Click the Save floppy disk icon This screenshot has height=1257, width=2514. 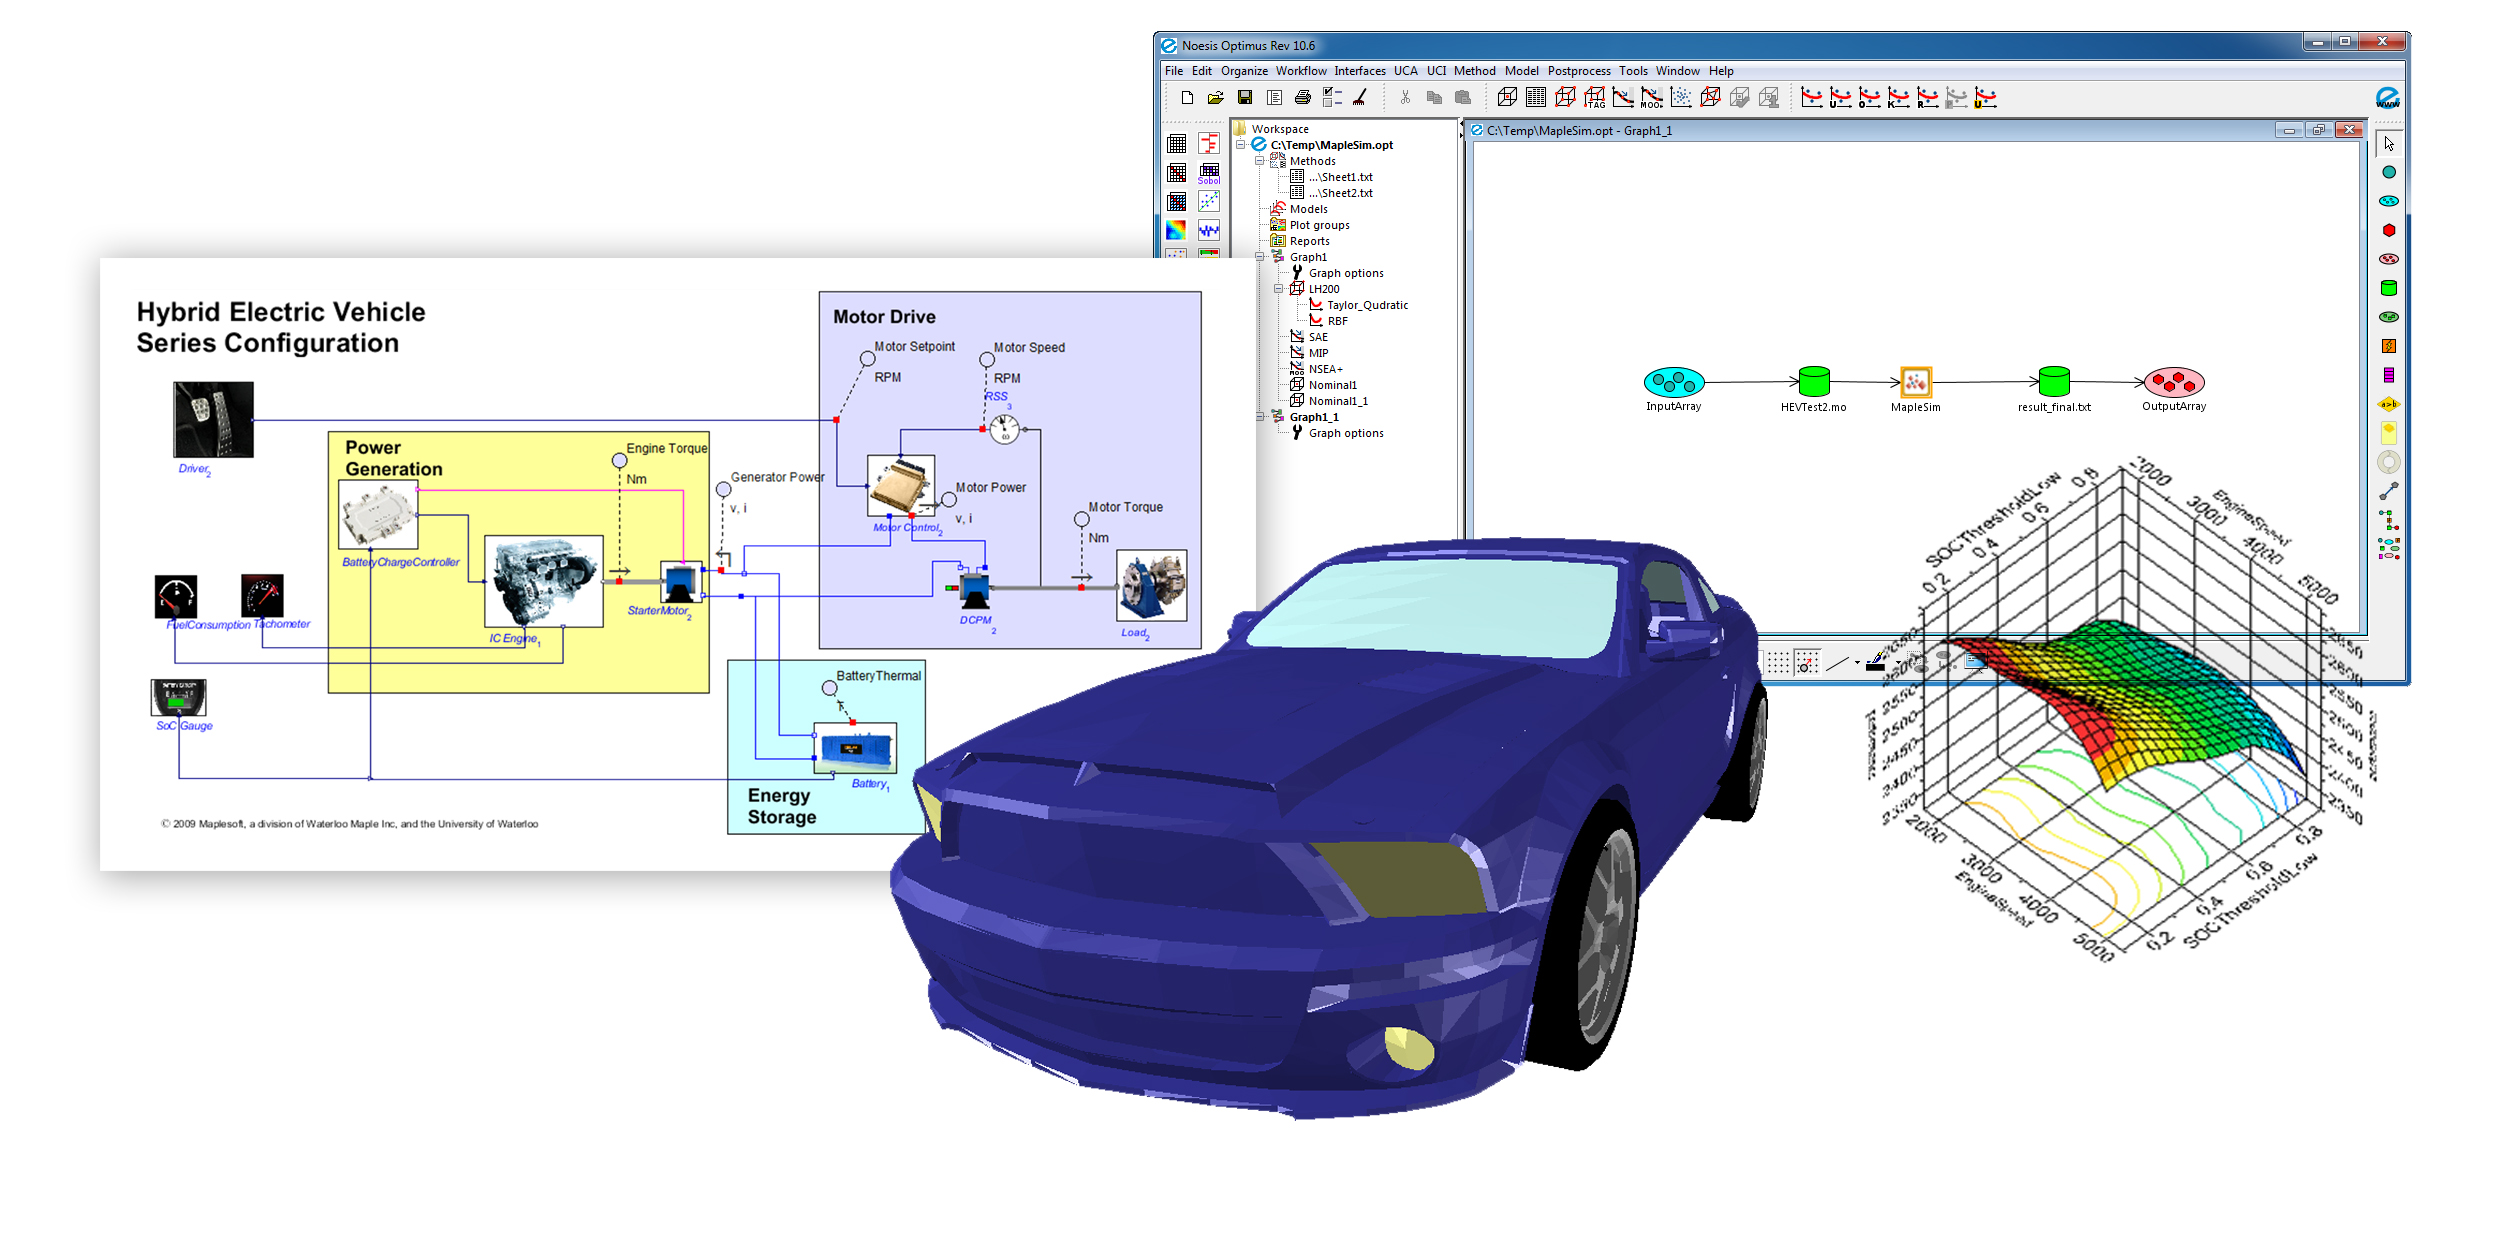point(1244,97)
